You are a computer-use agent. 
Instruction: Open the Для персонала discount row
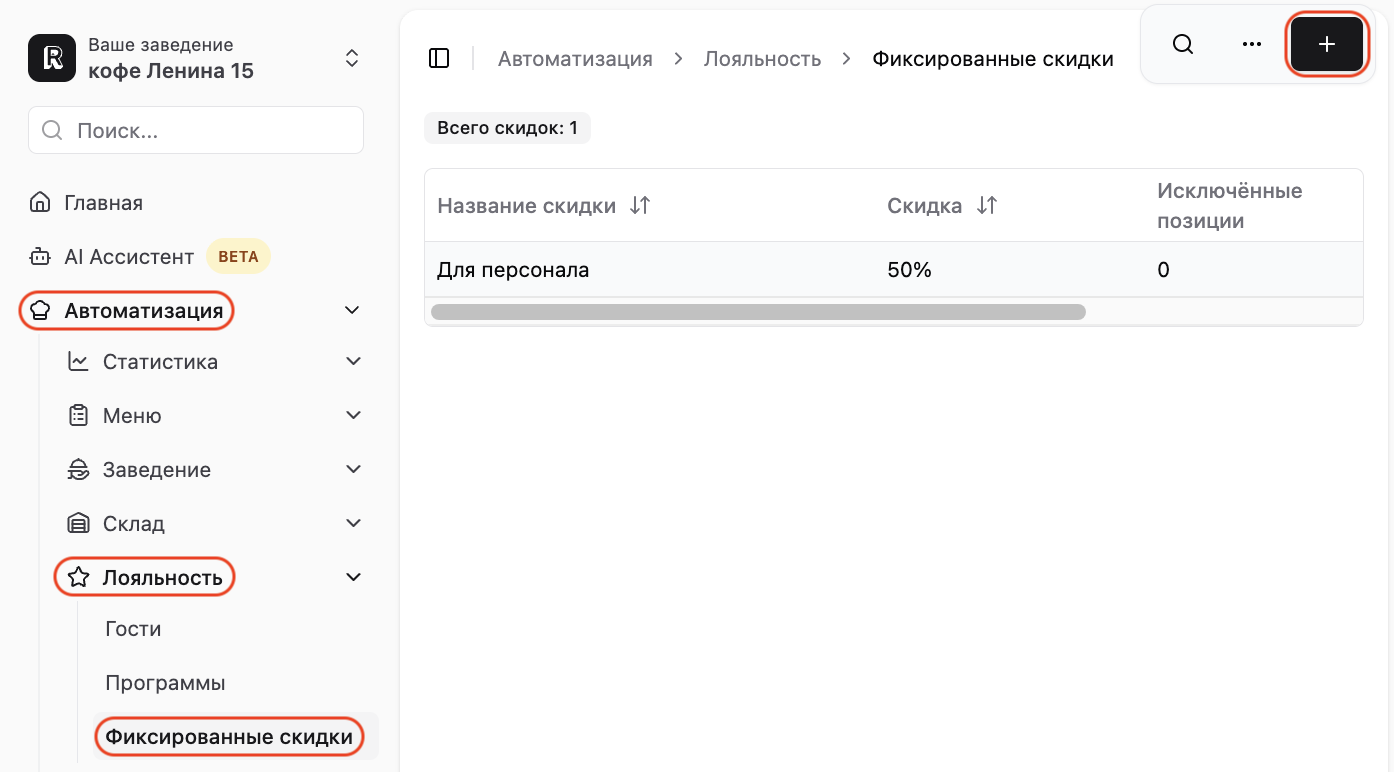pyautogui.click(x=893, y=270)
